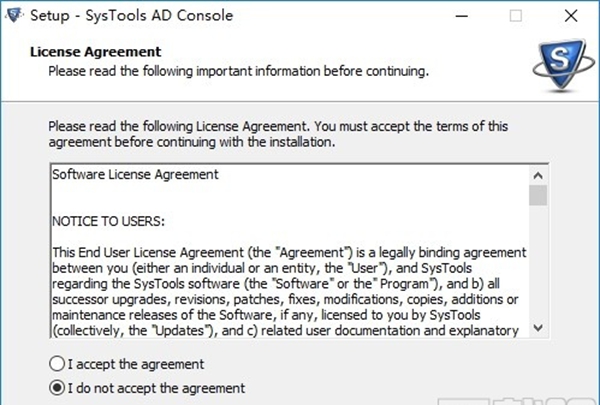Close the SysTools AD Console setup

click(x=571, y=16)
